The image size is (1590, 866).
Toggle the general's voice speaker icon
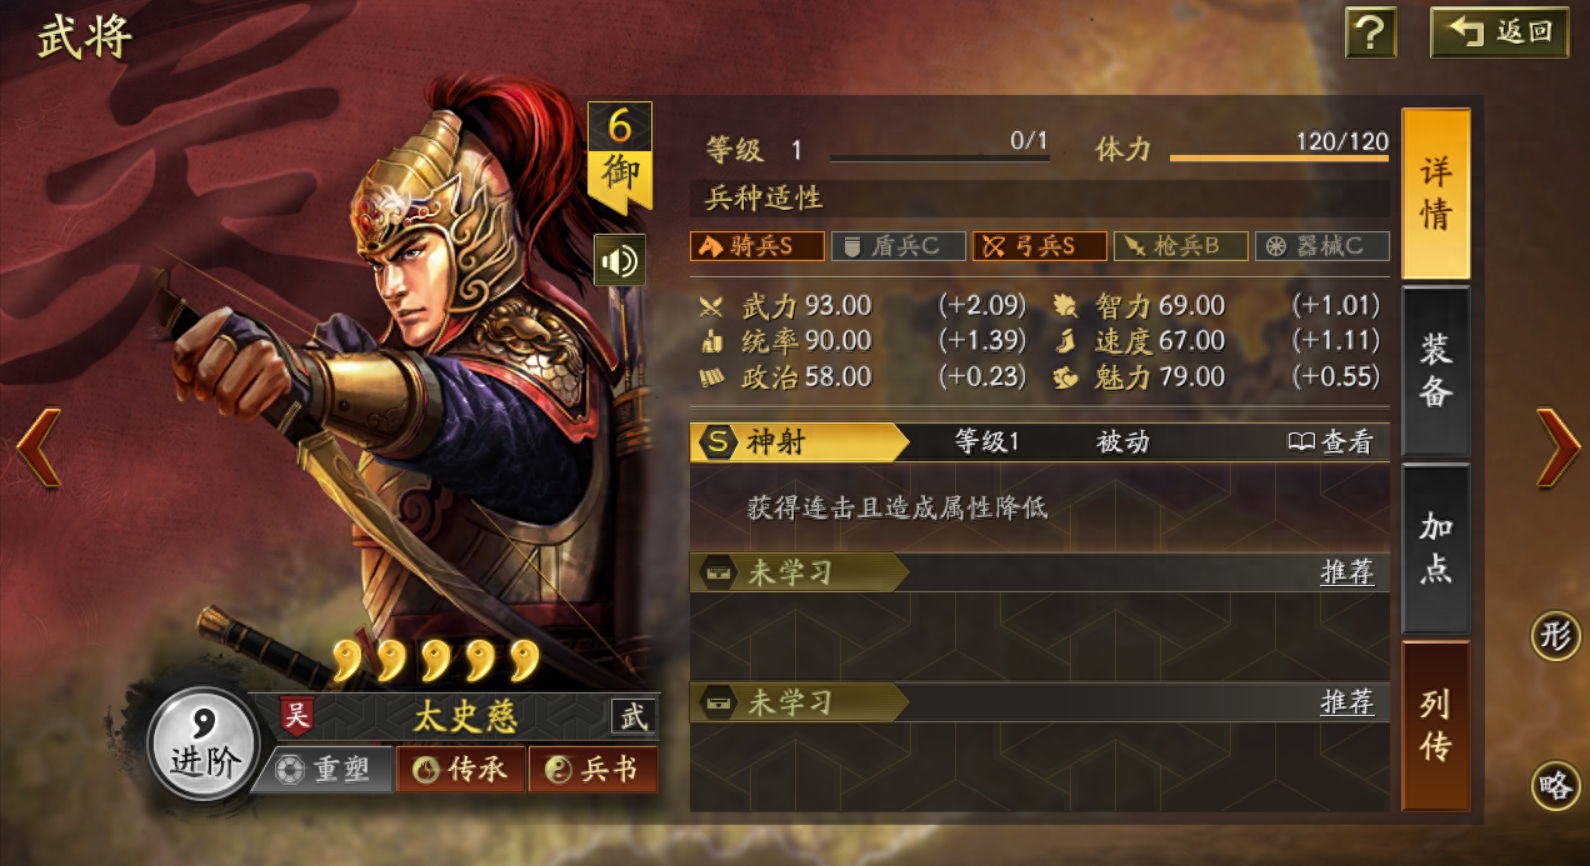click(619, 261)
